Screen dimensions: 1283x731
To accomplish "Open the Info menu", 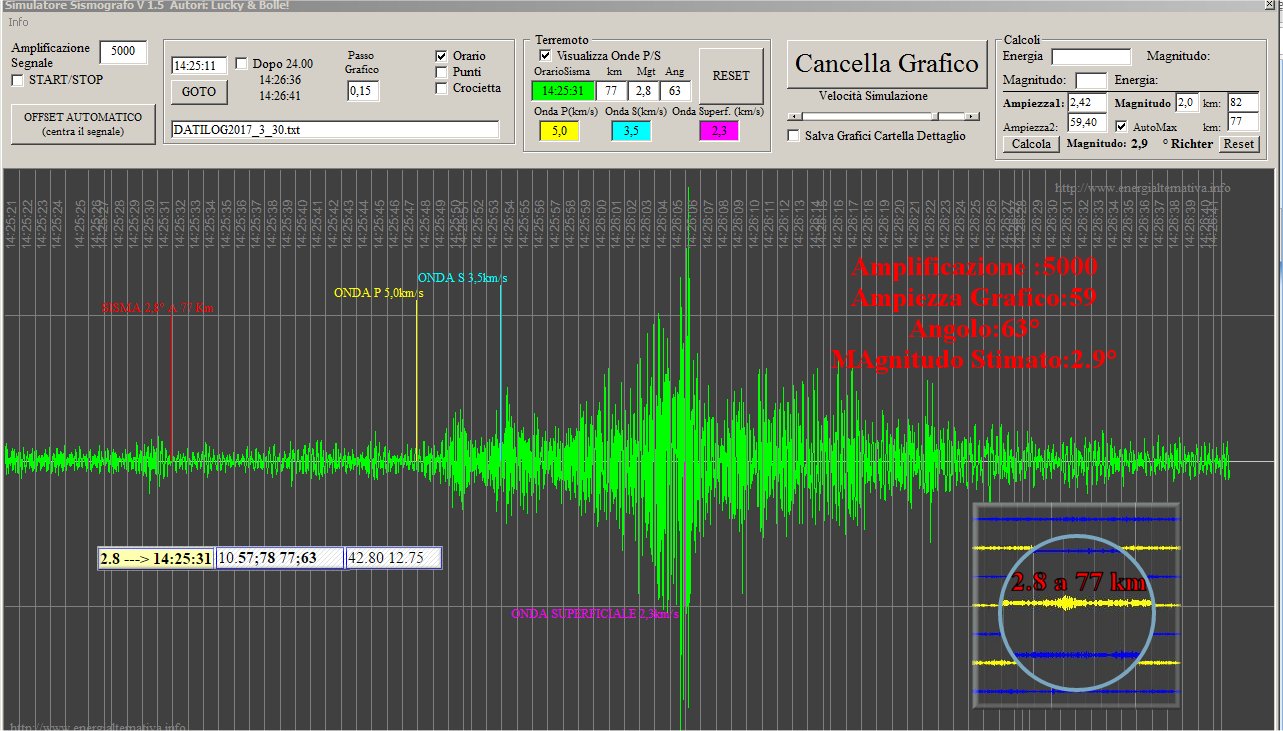I will [19, 22].
